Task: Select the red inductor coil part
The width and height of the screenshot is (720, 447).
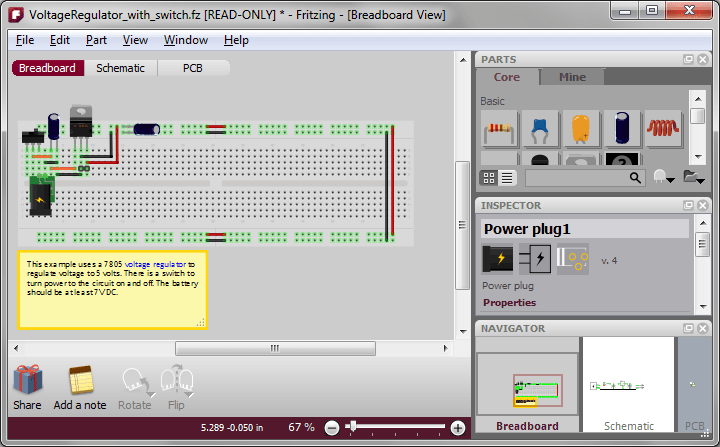Action: click(663, 128)
